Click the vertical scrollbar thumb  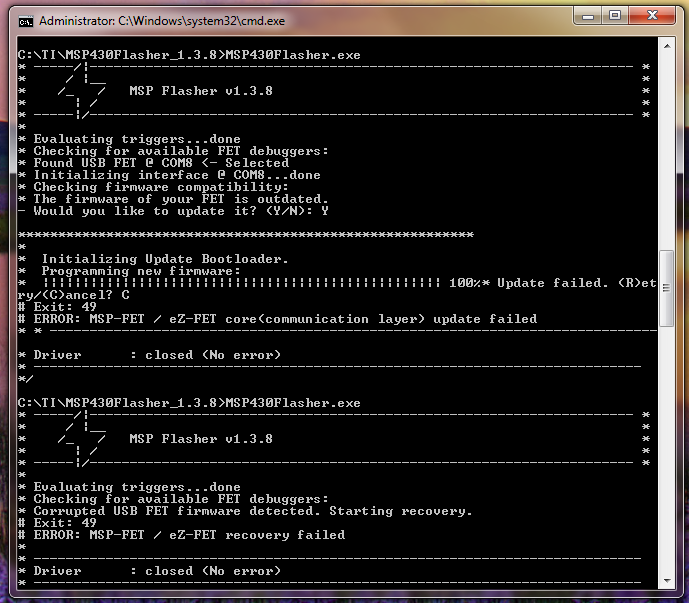coord(667,288)
